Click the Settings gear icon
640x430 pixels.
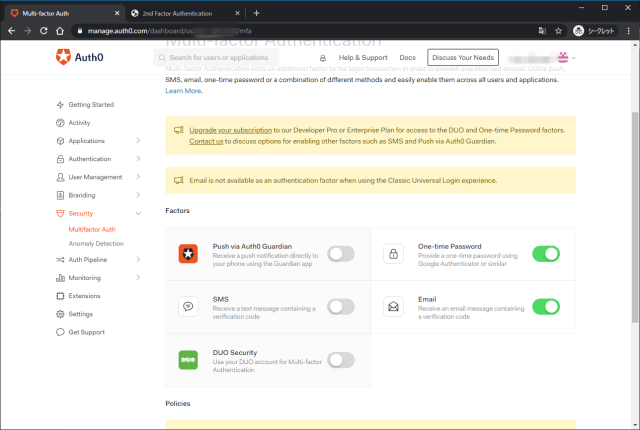60,314
